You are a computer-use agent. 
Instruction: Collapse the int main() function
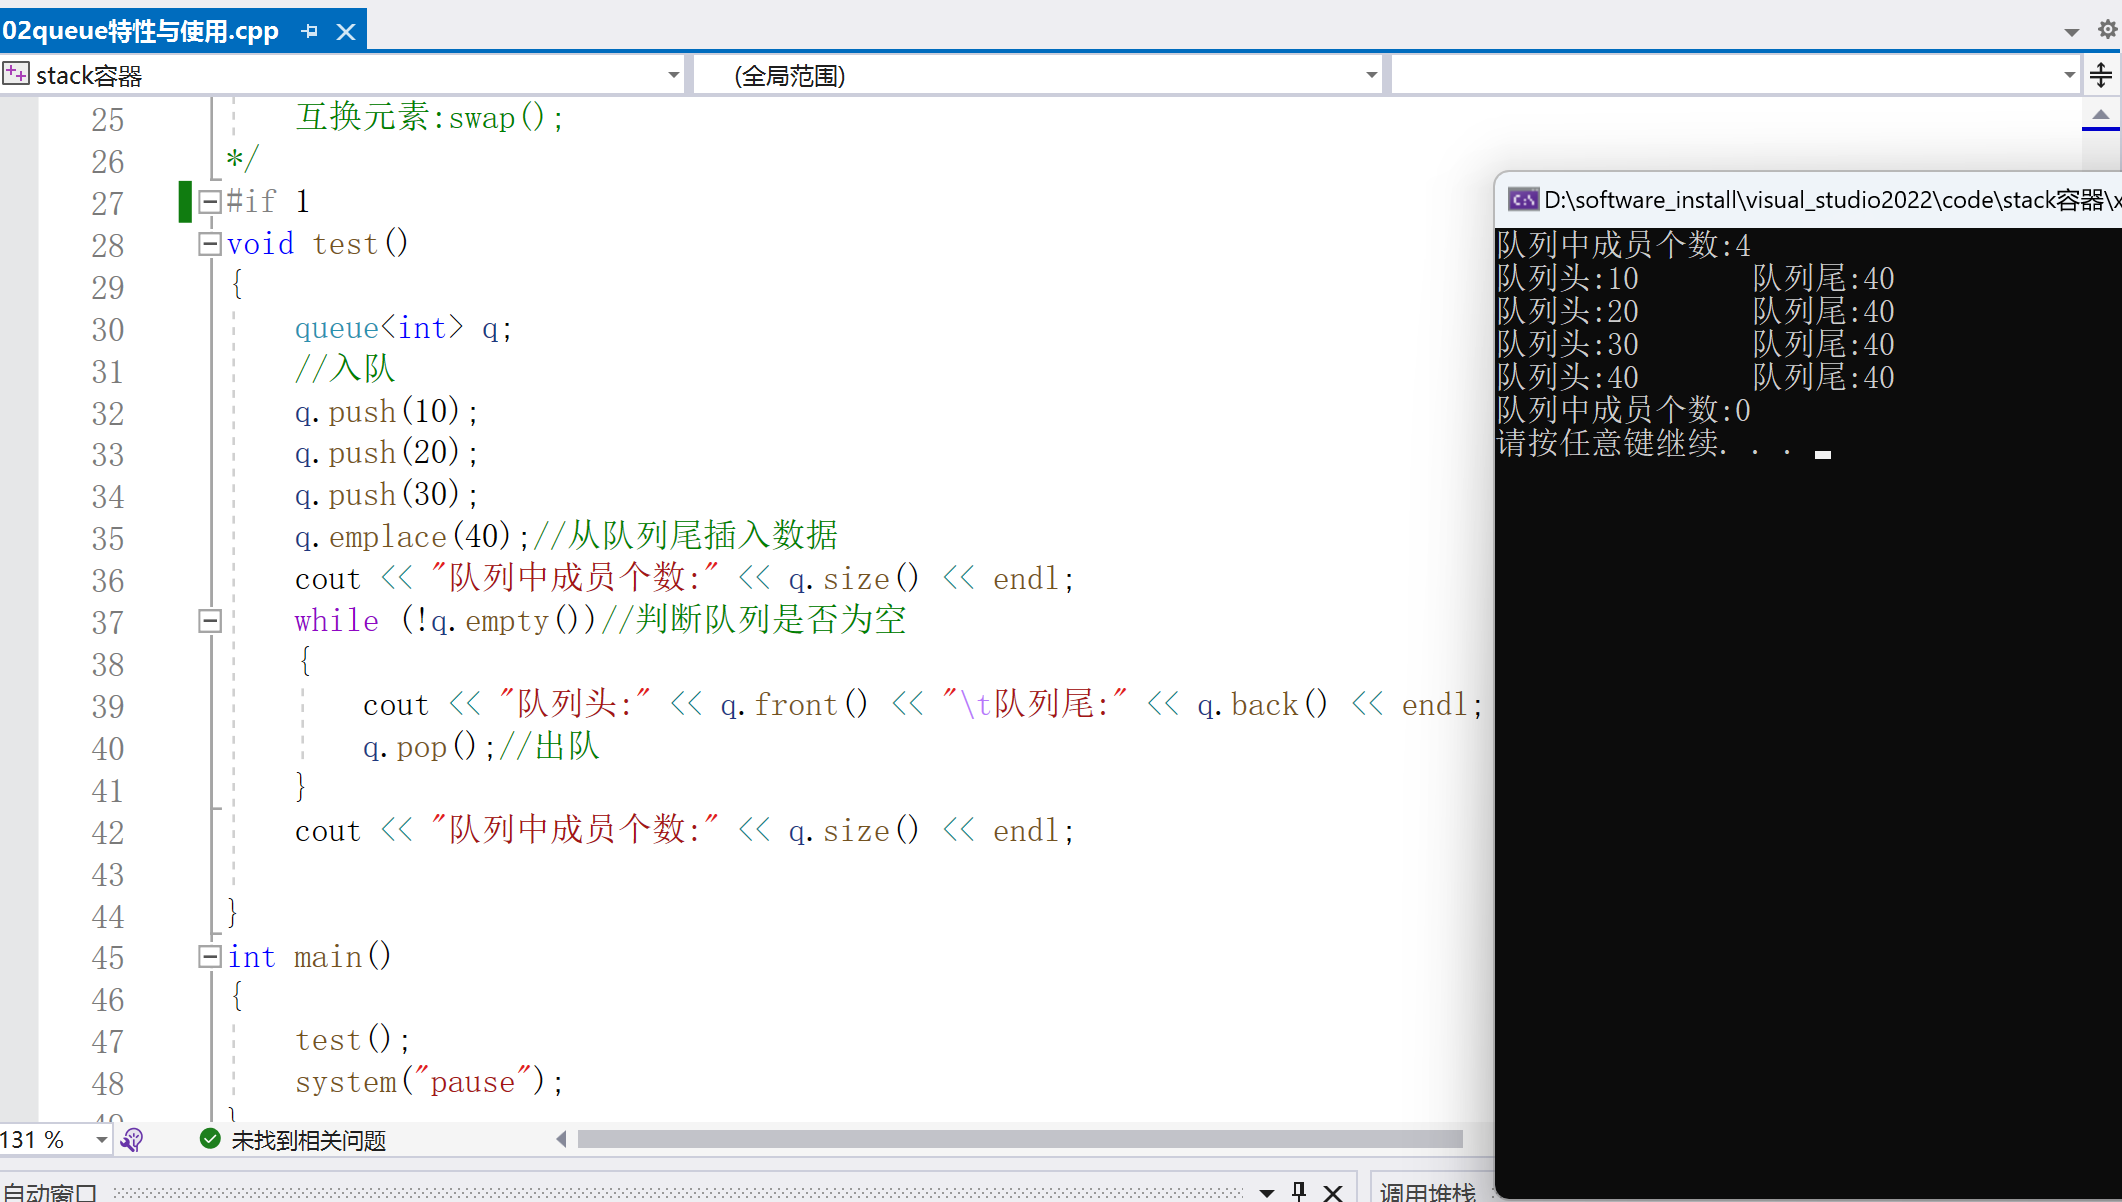pyautogui.click(x=209, y=957)
